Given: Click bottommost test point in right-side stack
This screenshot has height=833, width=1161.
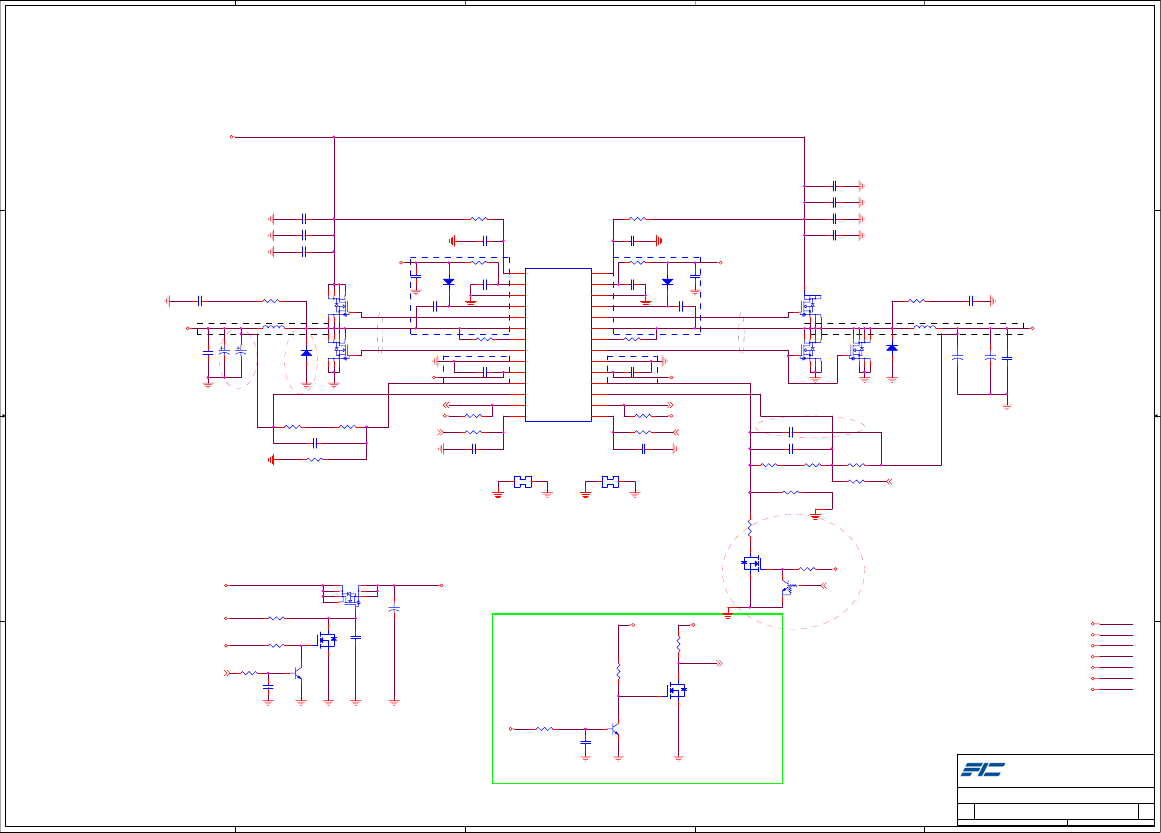Looking at the screenshot, I should pyautogui.click(x=1093, y=690).
